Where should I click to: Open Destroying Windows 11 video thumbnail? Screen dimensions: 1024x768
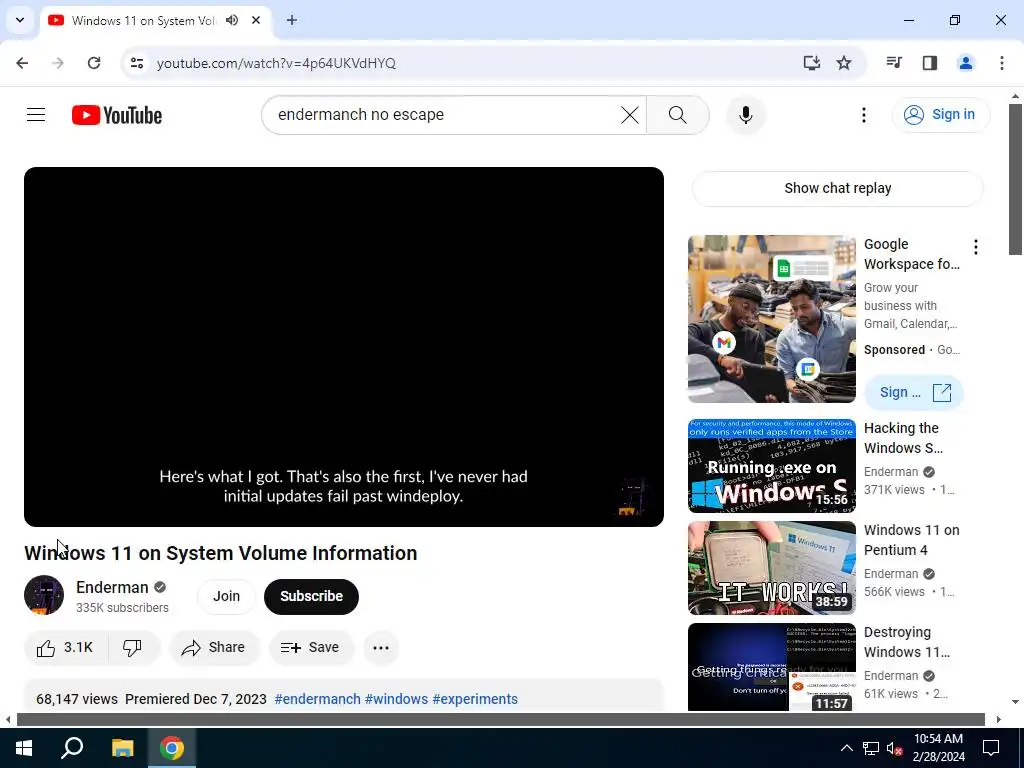coord(771,667)
